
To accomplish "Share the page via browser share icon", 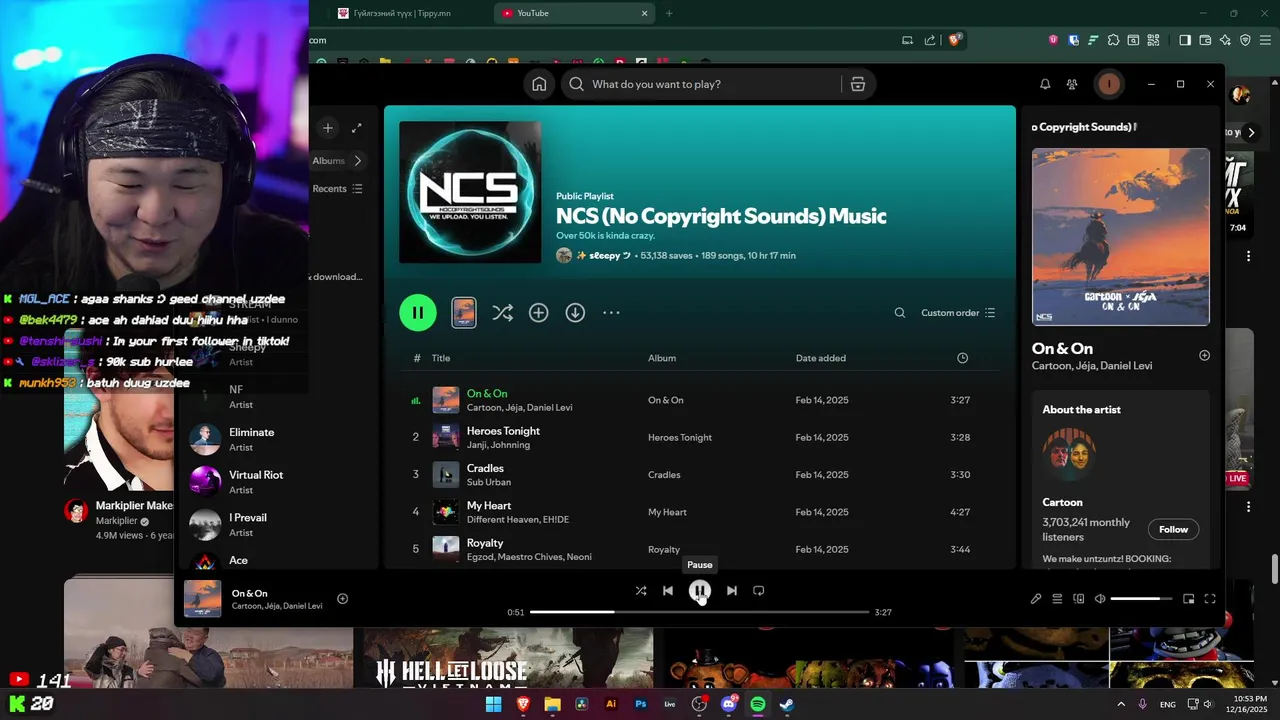I will (930, 40).
